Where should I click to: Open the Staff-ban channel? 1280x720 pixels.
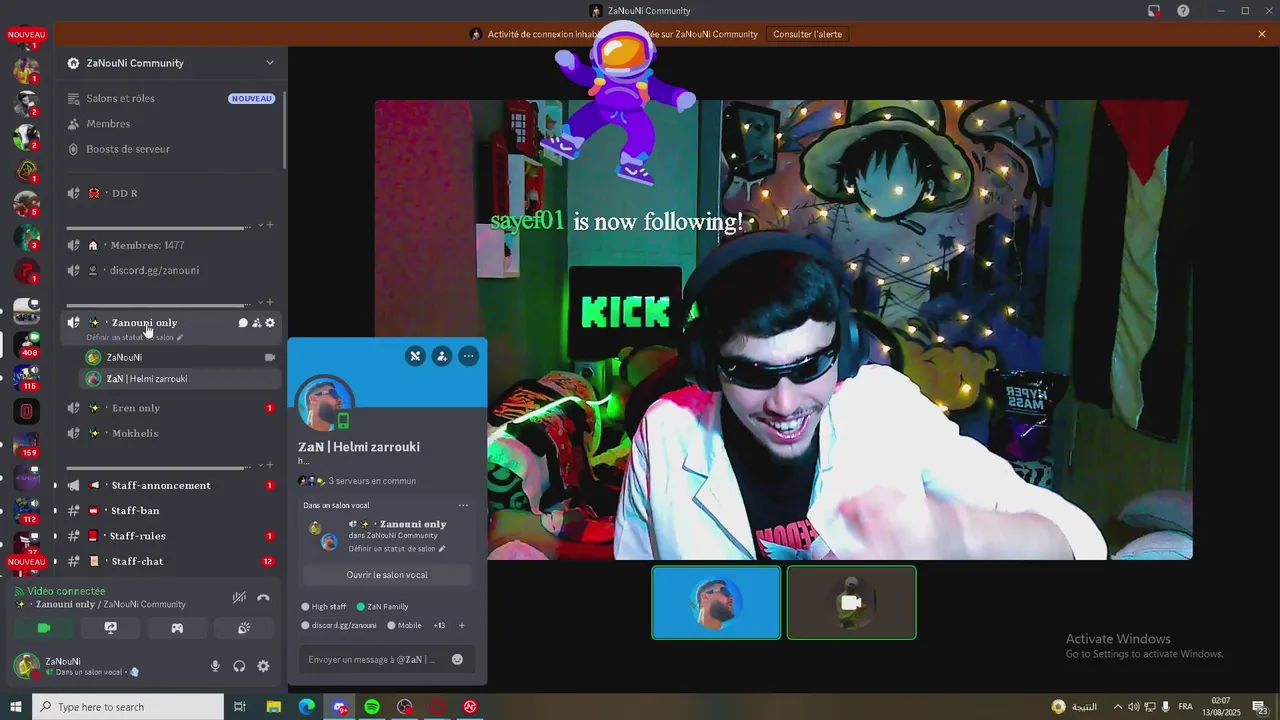[171, 510]
